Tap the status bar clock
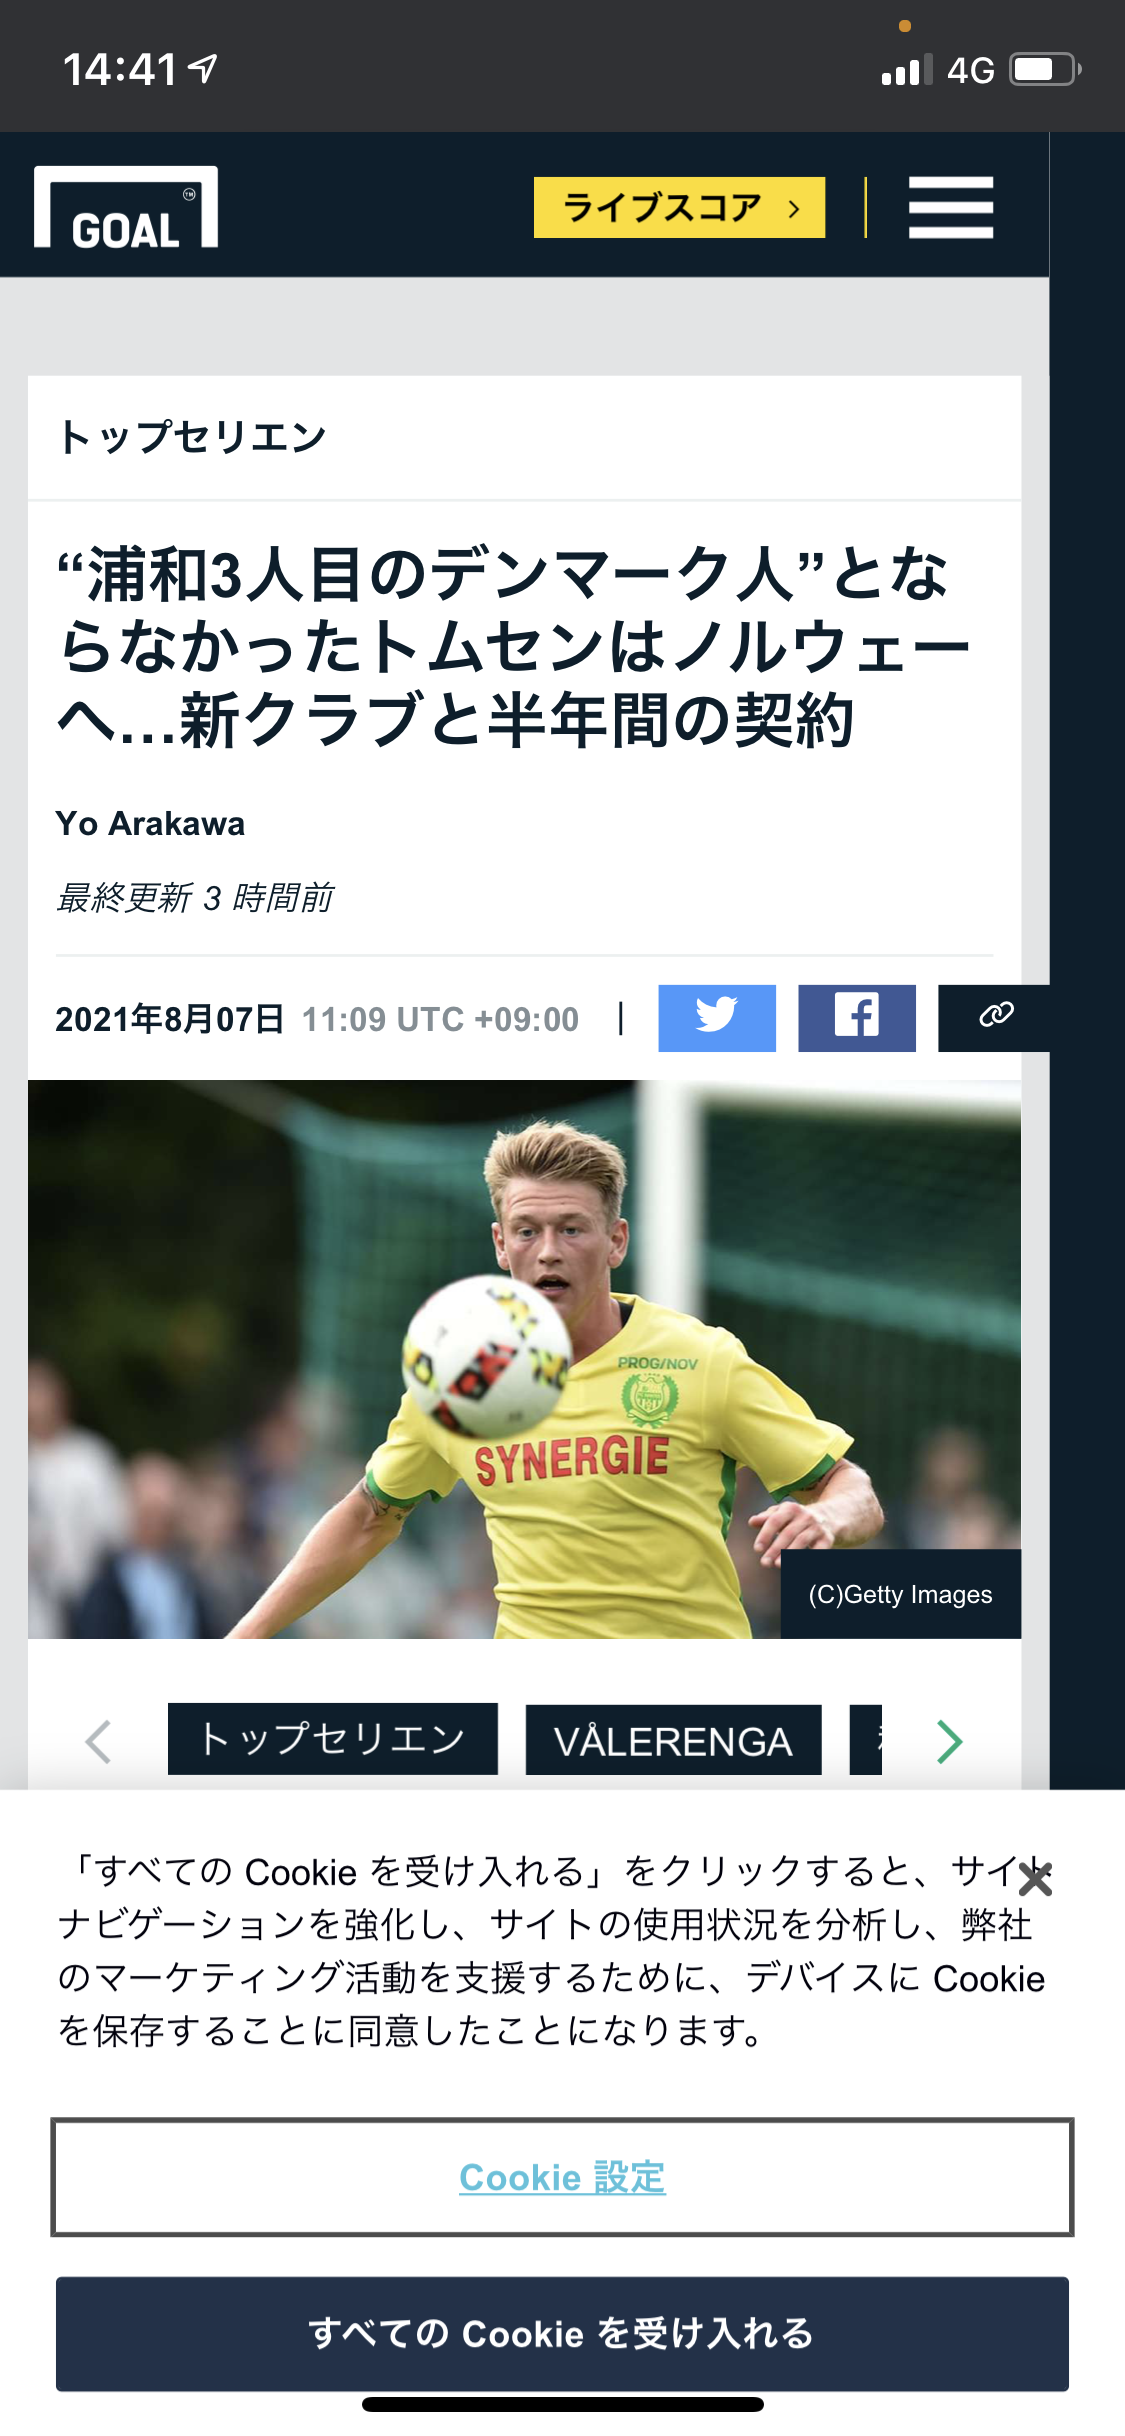The width and height of the screenshot is (1125, 2436). point(120,70)
